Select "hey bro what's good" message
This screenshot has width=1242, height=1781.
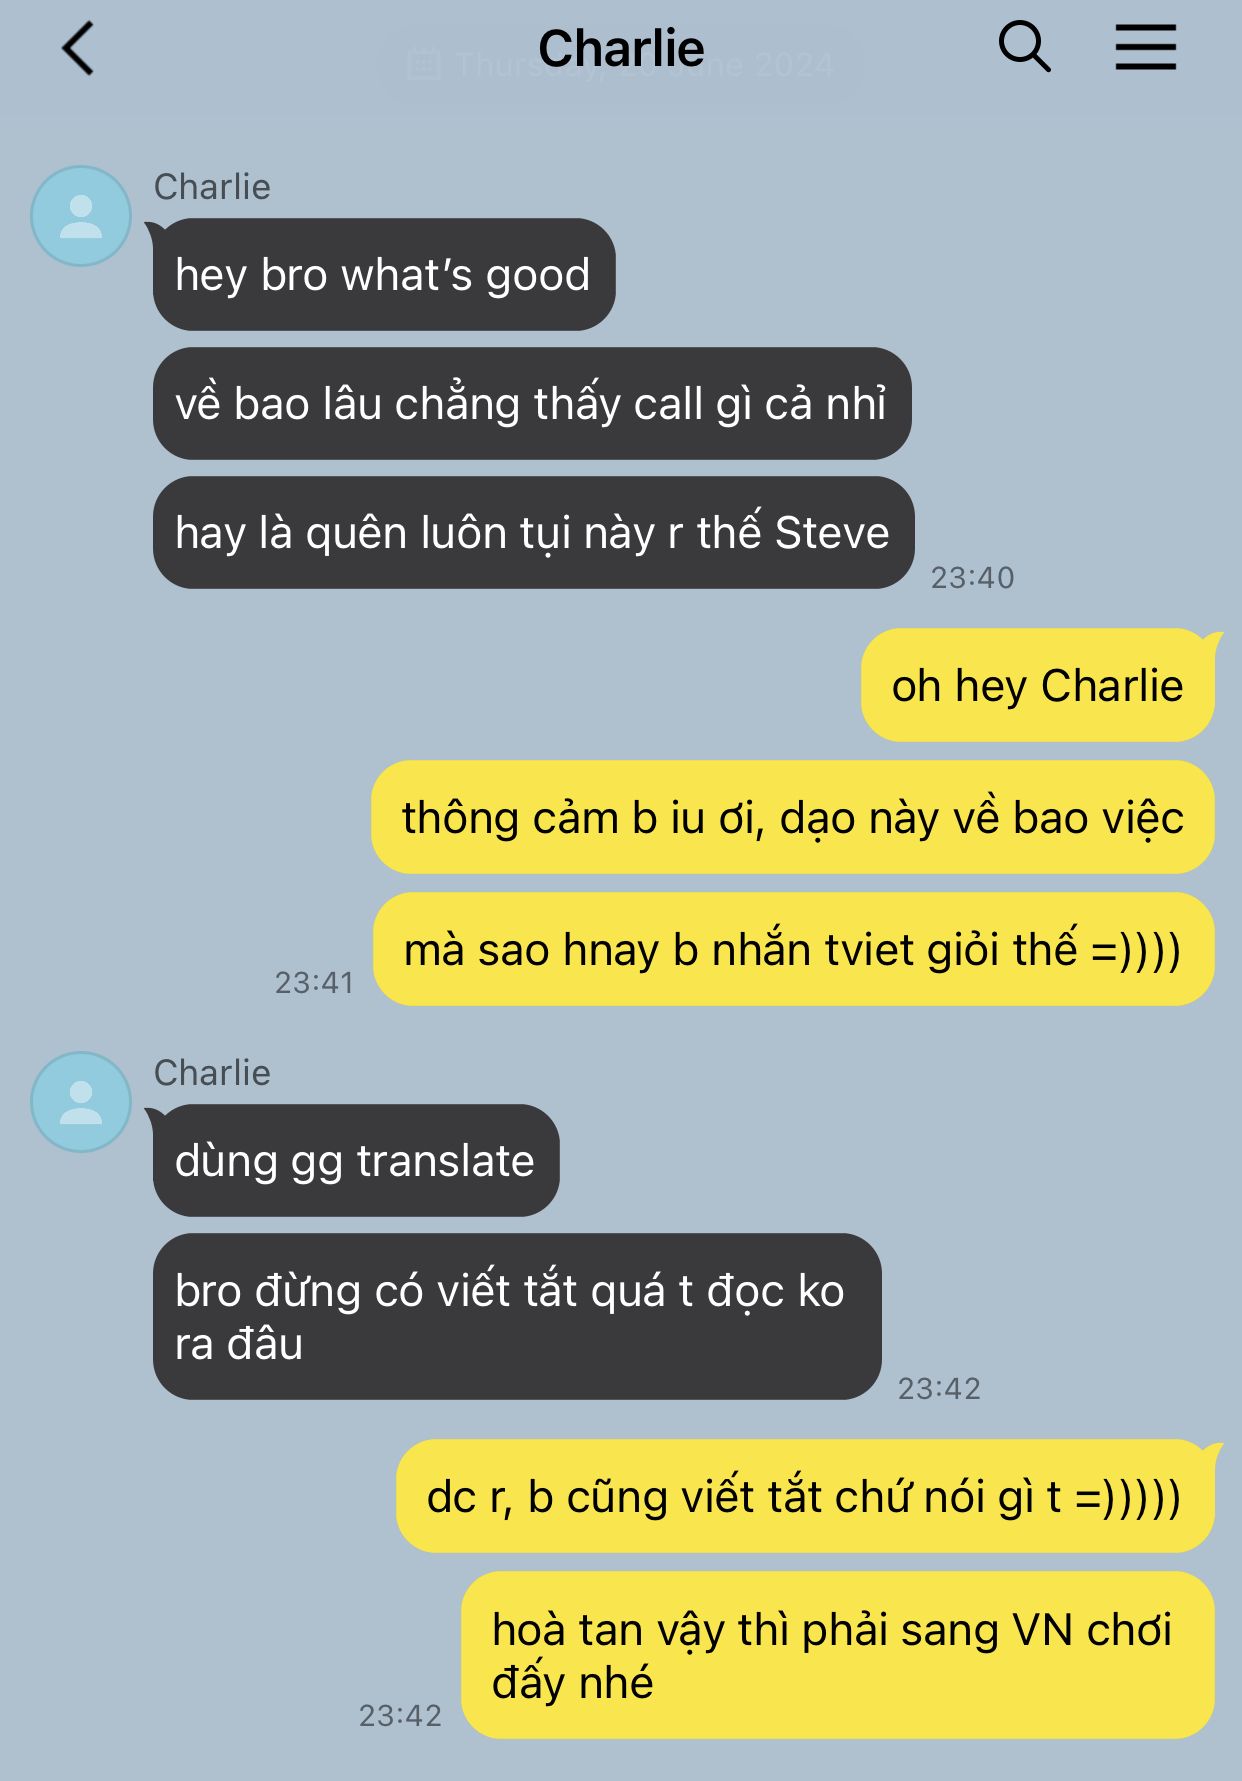pyautogui.click(x=384, y=275)
